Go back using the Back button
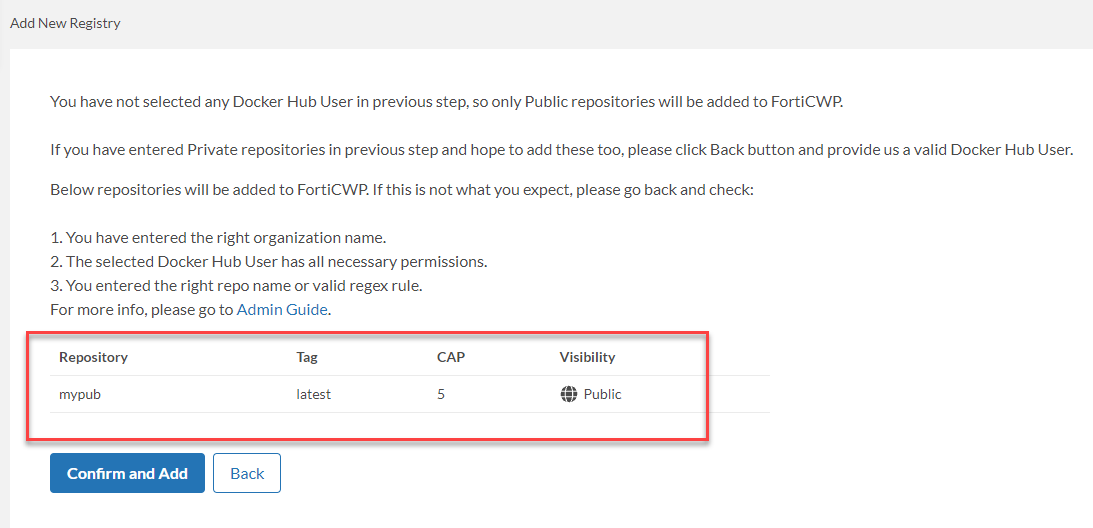 (247, 473)
